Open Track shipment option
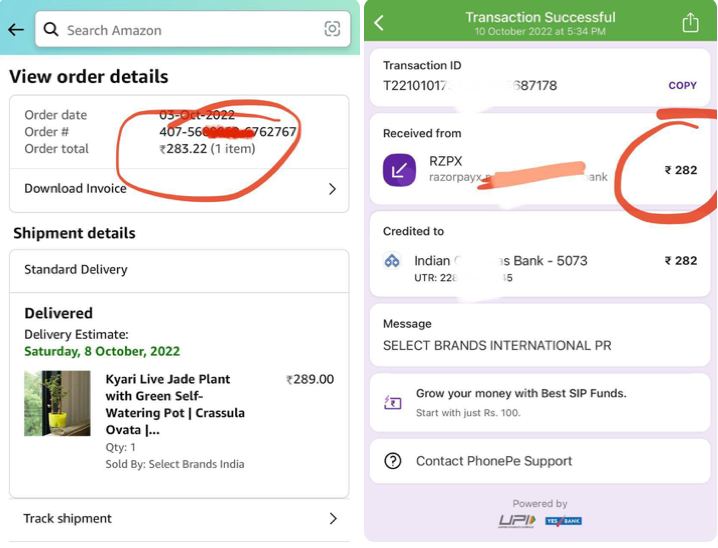Viewport: 718px width, 548px height. 179,519
